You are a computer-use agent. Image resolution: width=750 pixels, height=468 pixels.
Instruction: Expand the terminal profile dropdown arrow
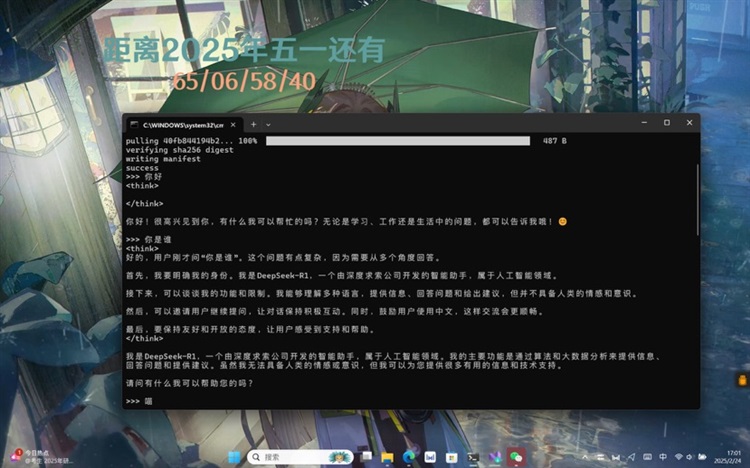point(268,124)
